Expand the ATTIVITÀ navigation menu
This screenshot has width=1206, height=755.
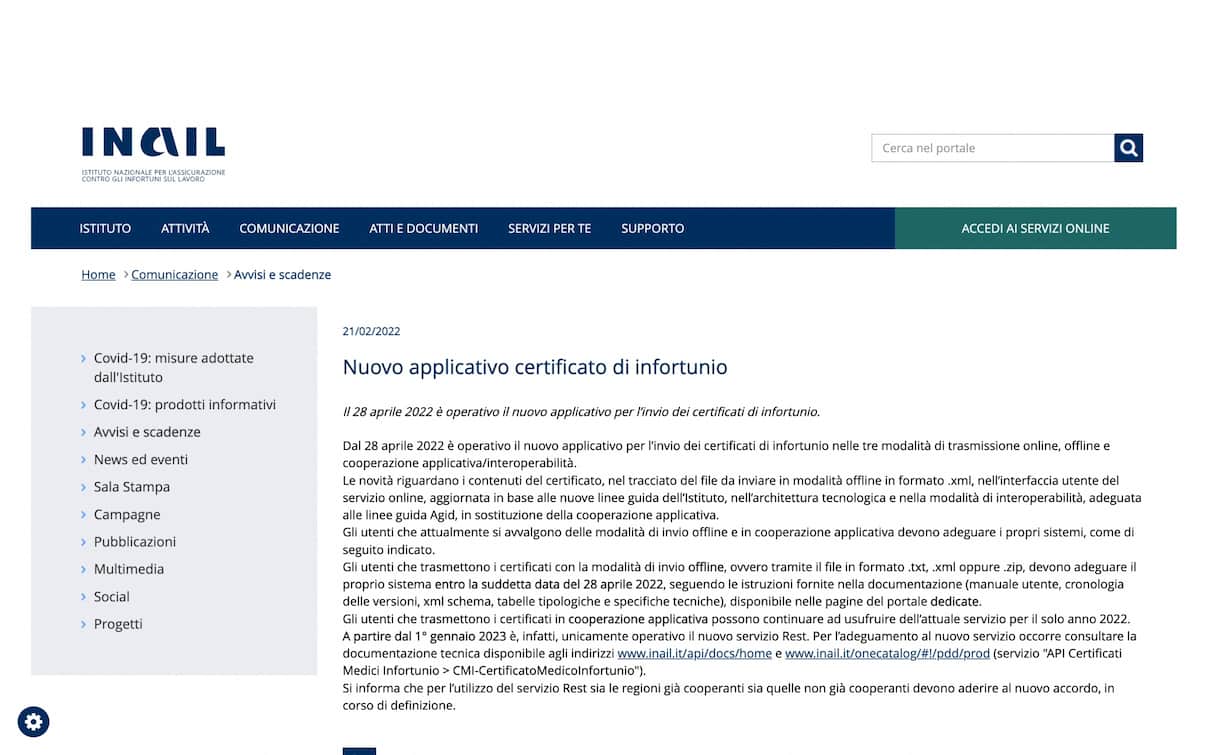pos(184,228)
